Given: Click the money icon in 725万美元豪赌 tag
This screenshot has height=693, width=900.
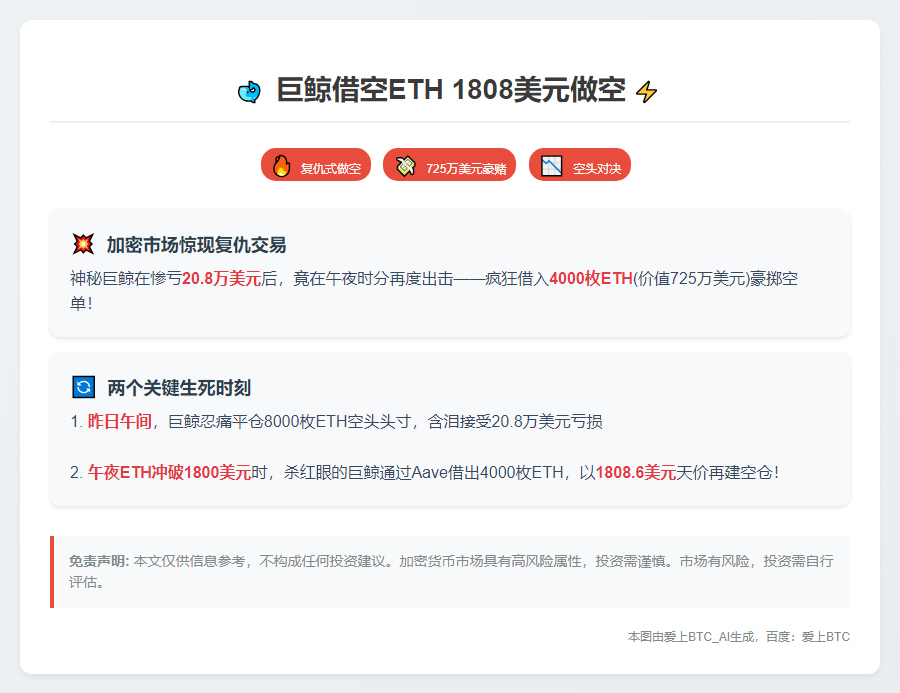Looking at the screenshot, I should tap(406, 166).
